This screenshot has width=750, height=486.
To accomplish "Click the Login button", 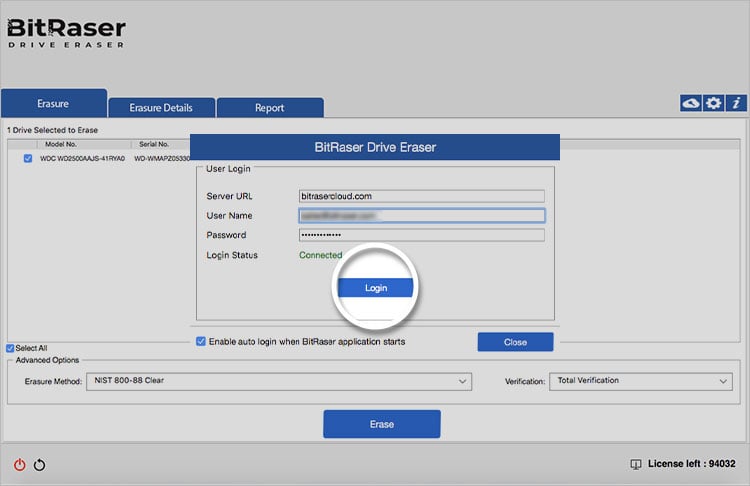I will pyautogui.click(x=375, y=288).
